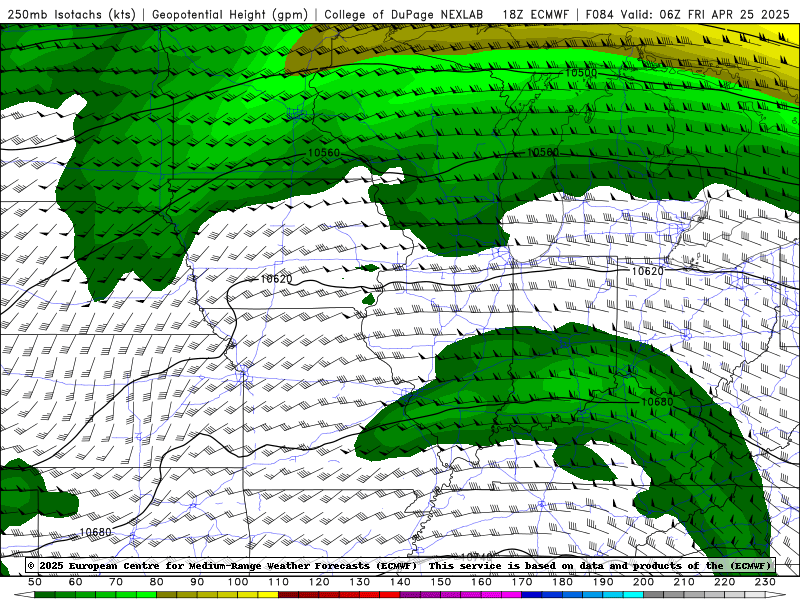Click the 160 value on the color scale
Screen dimensions: 800x600
coord(481,582)
